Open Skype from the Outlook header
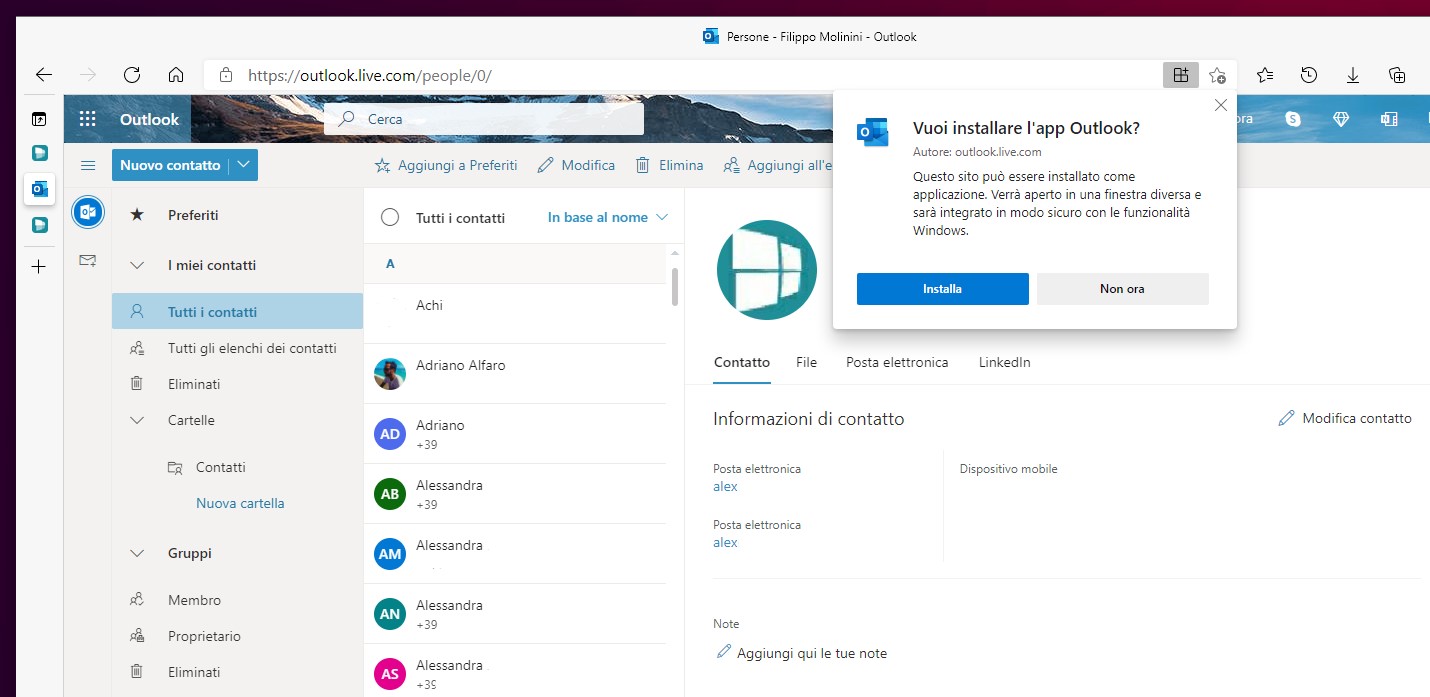 tap(1293, 119)
